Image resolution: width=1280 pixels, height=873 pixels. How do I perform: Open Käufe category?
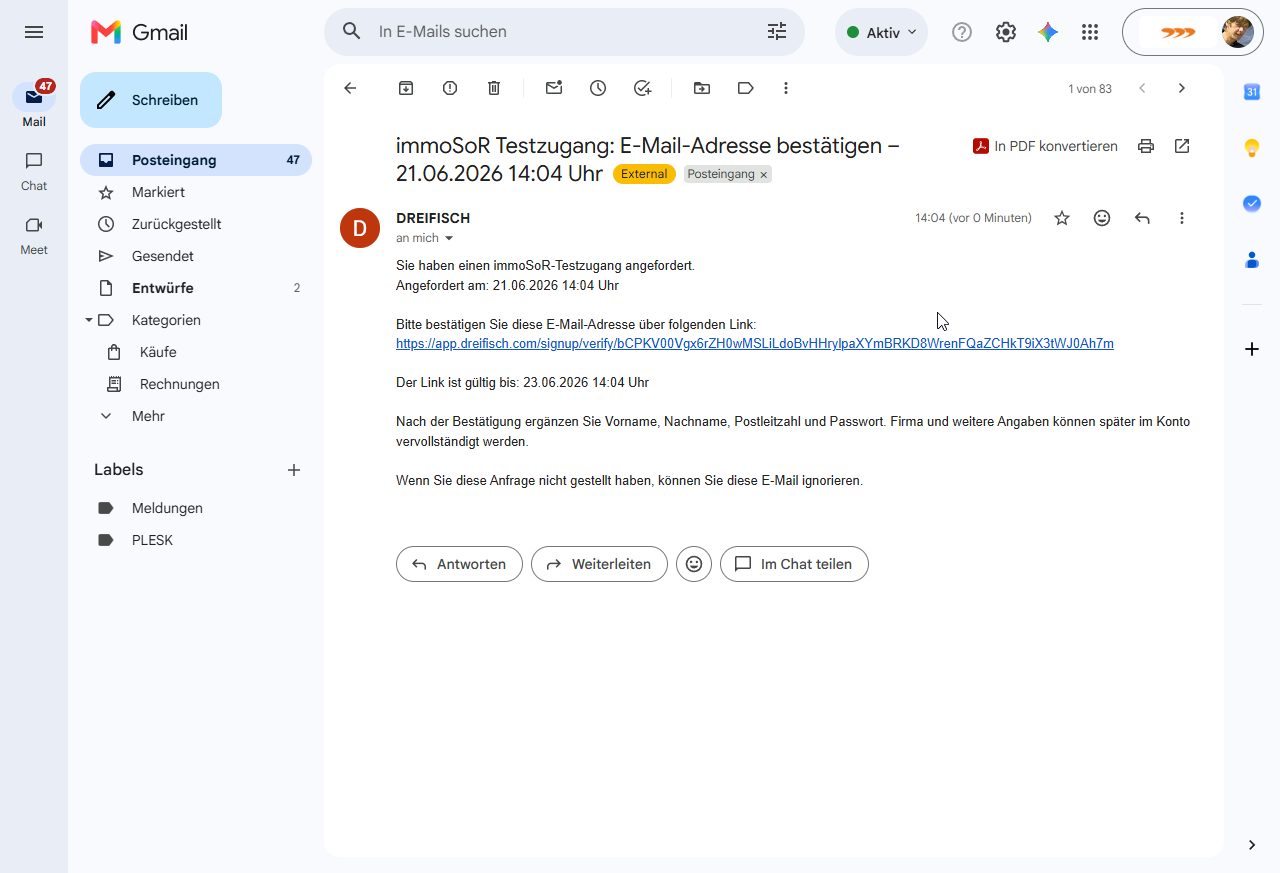click(x=196, y=352)
